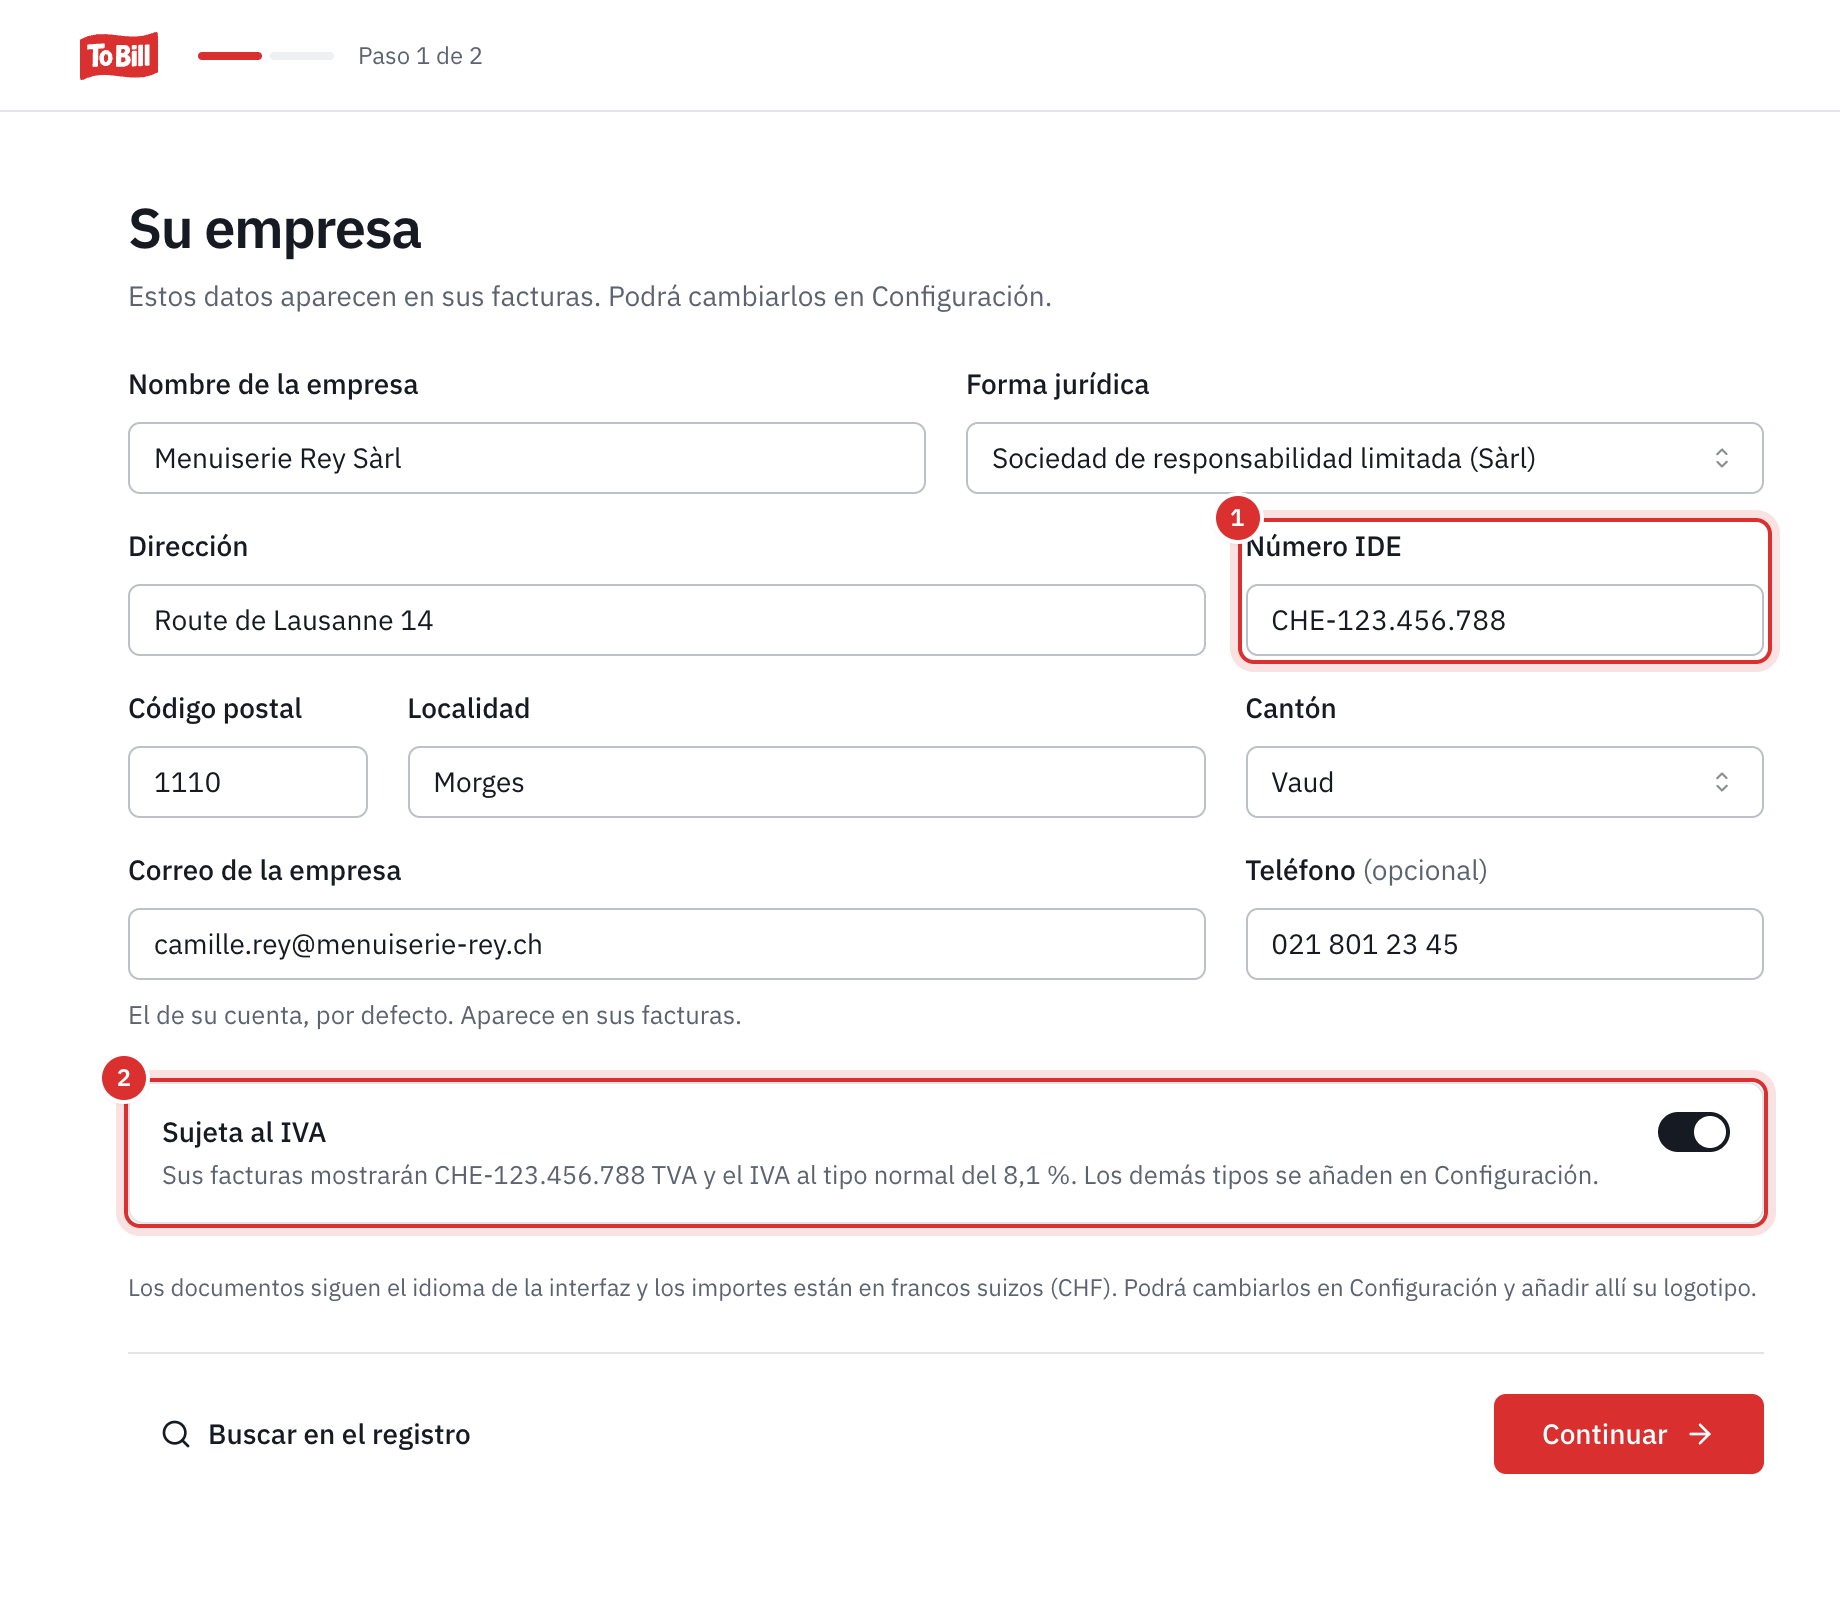
Task: Click the Localidad field with Morges
Action: pos(807,782)
